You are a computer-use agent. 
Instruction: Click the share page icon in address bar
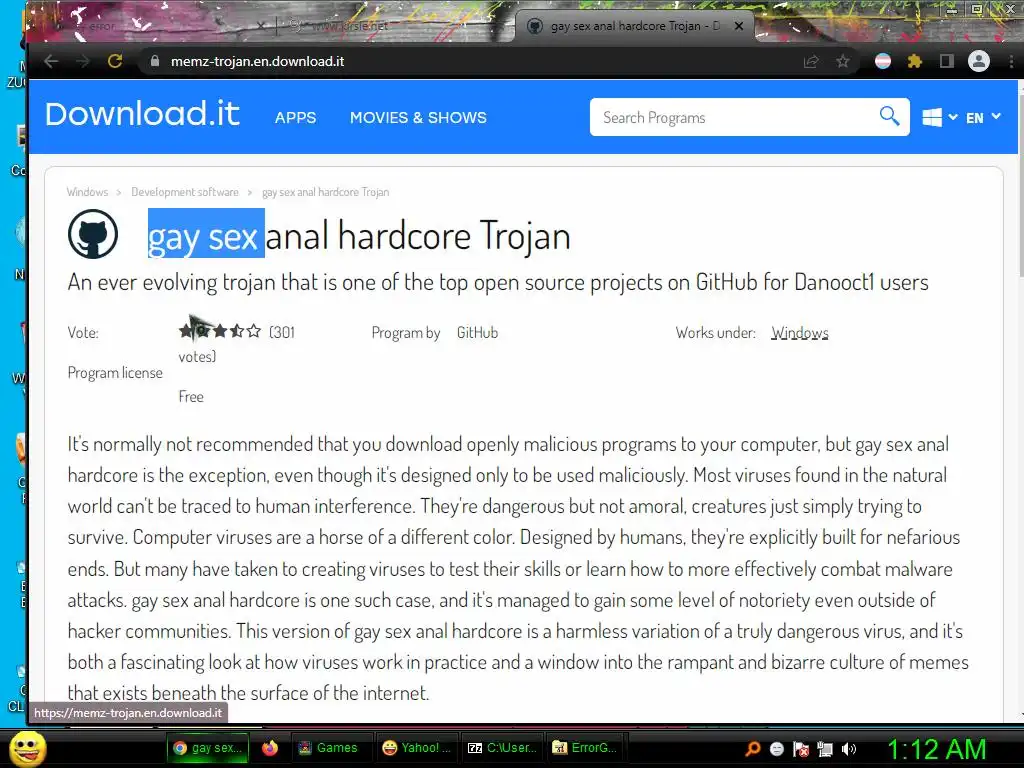811,61
